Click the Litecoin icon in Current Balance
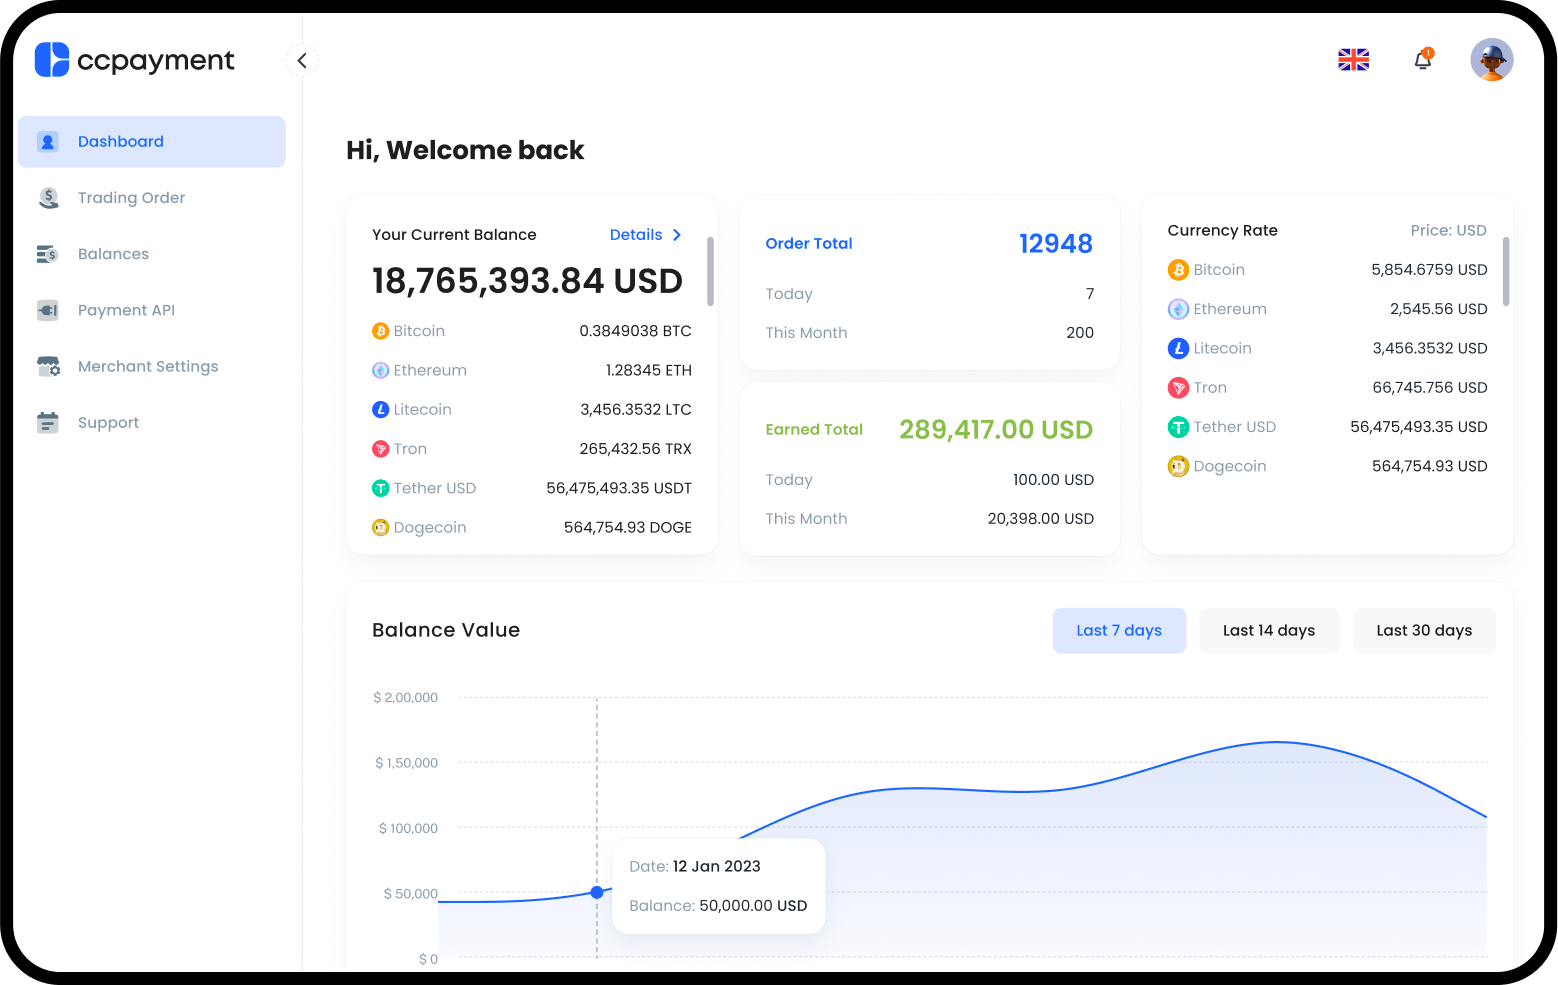The height and width of the screenshot is (985, 1558). click(x=380, y=409)
